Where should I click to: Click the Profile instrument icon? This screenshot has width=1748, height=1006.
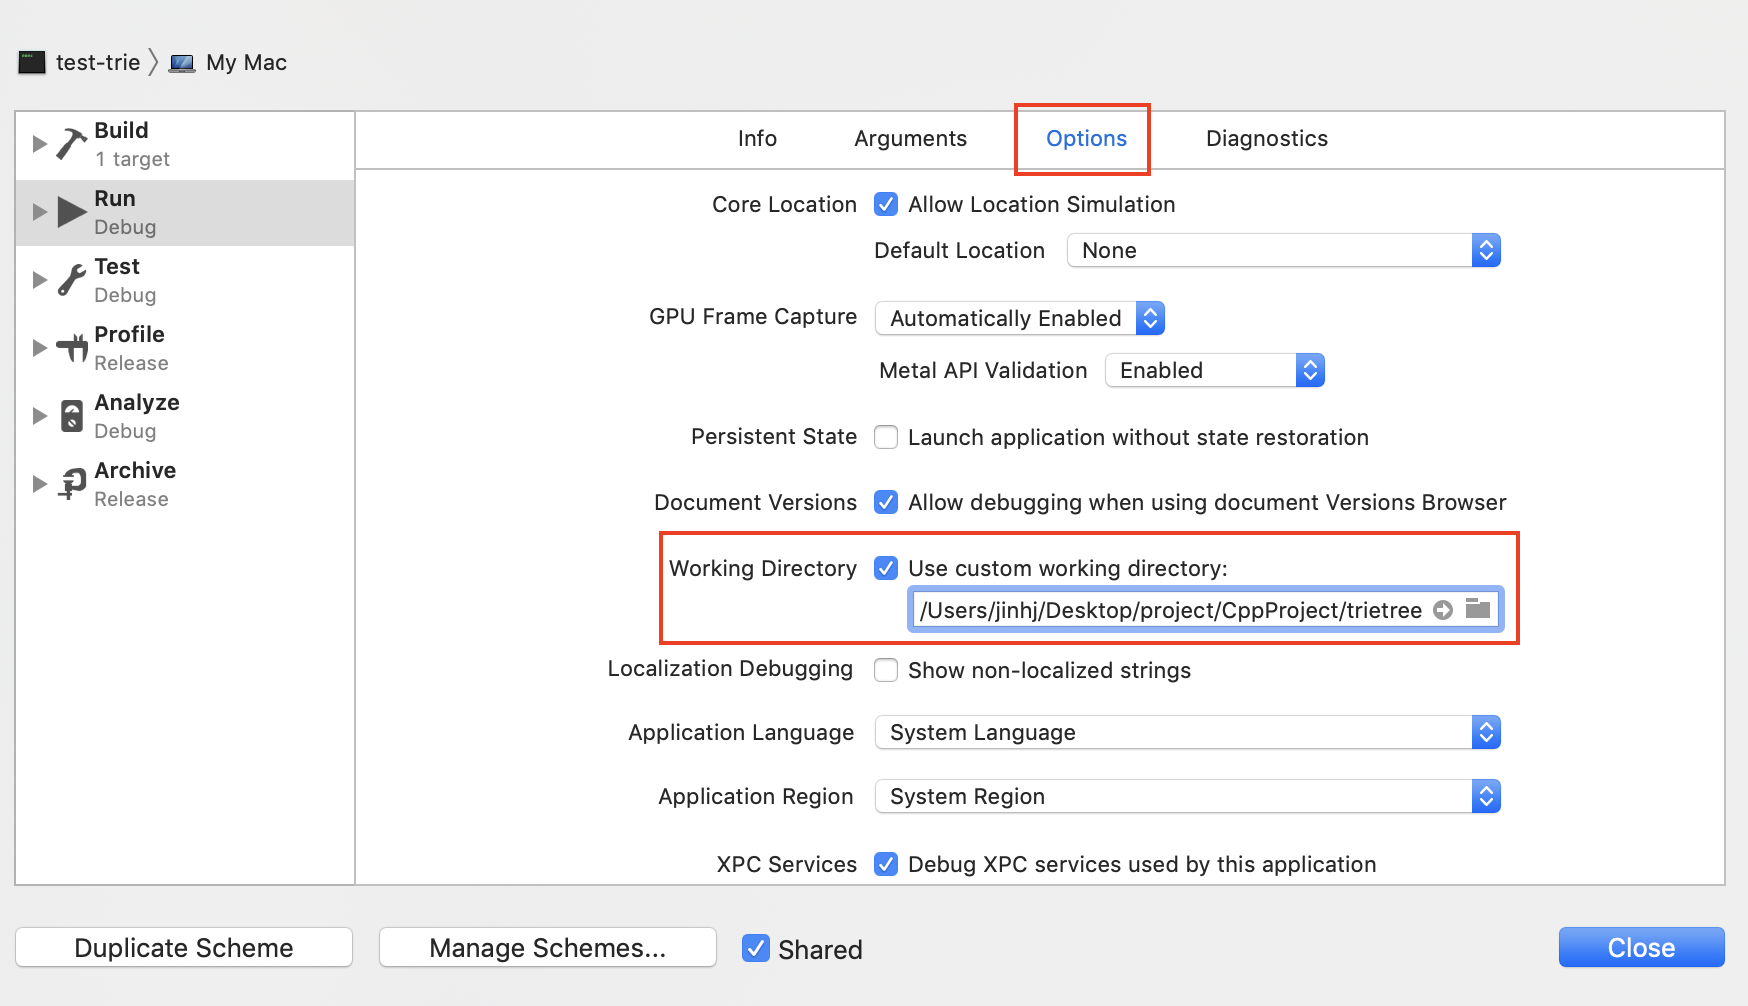(x=72, y=348)
